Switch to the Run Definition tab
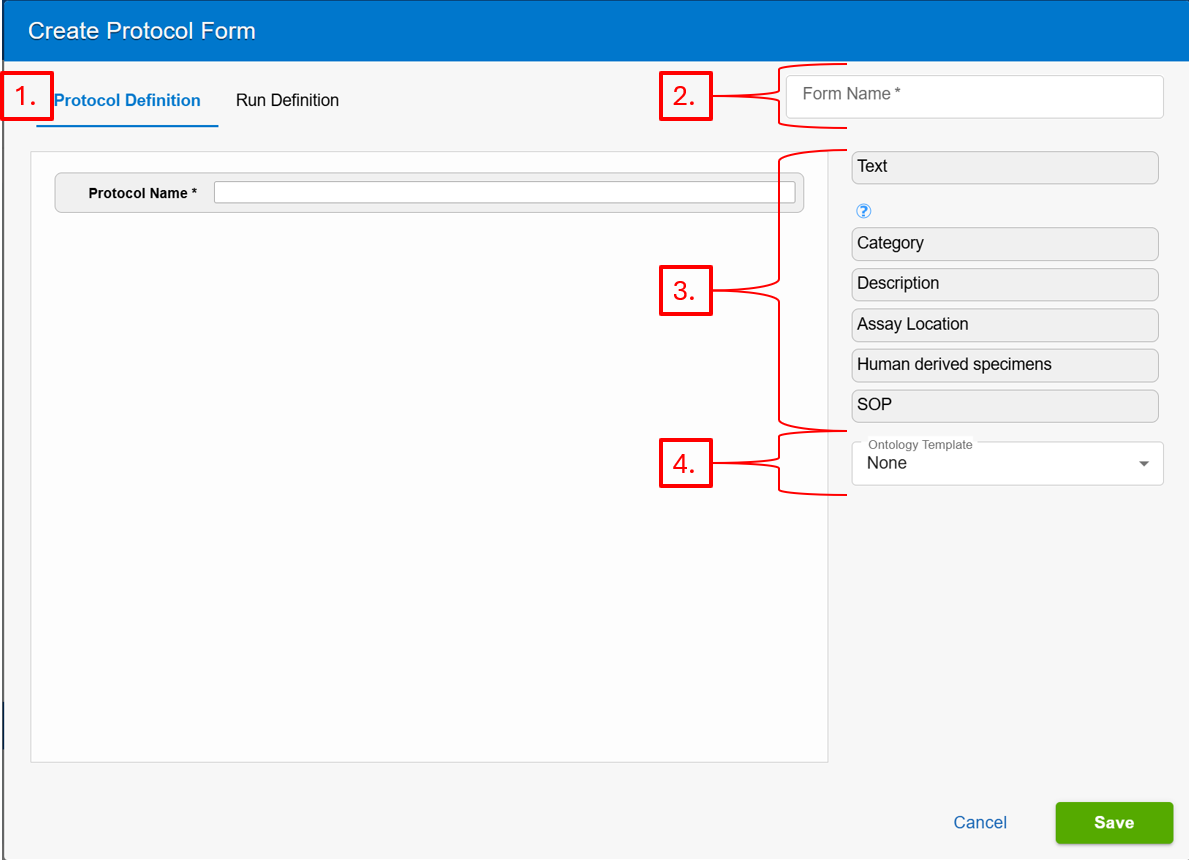 coord(287,100)
